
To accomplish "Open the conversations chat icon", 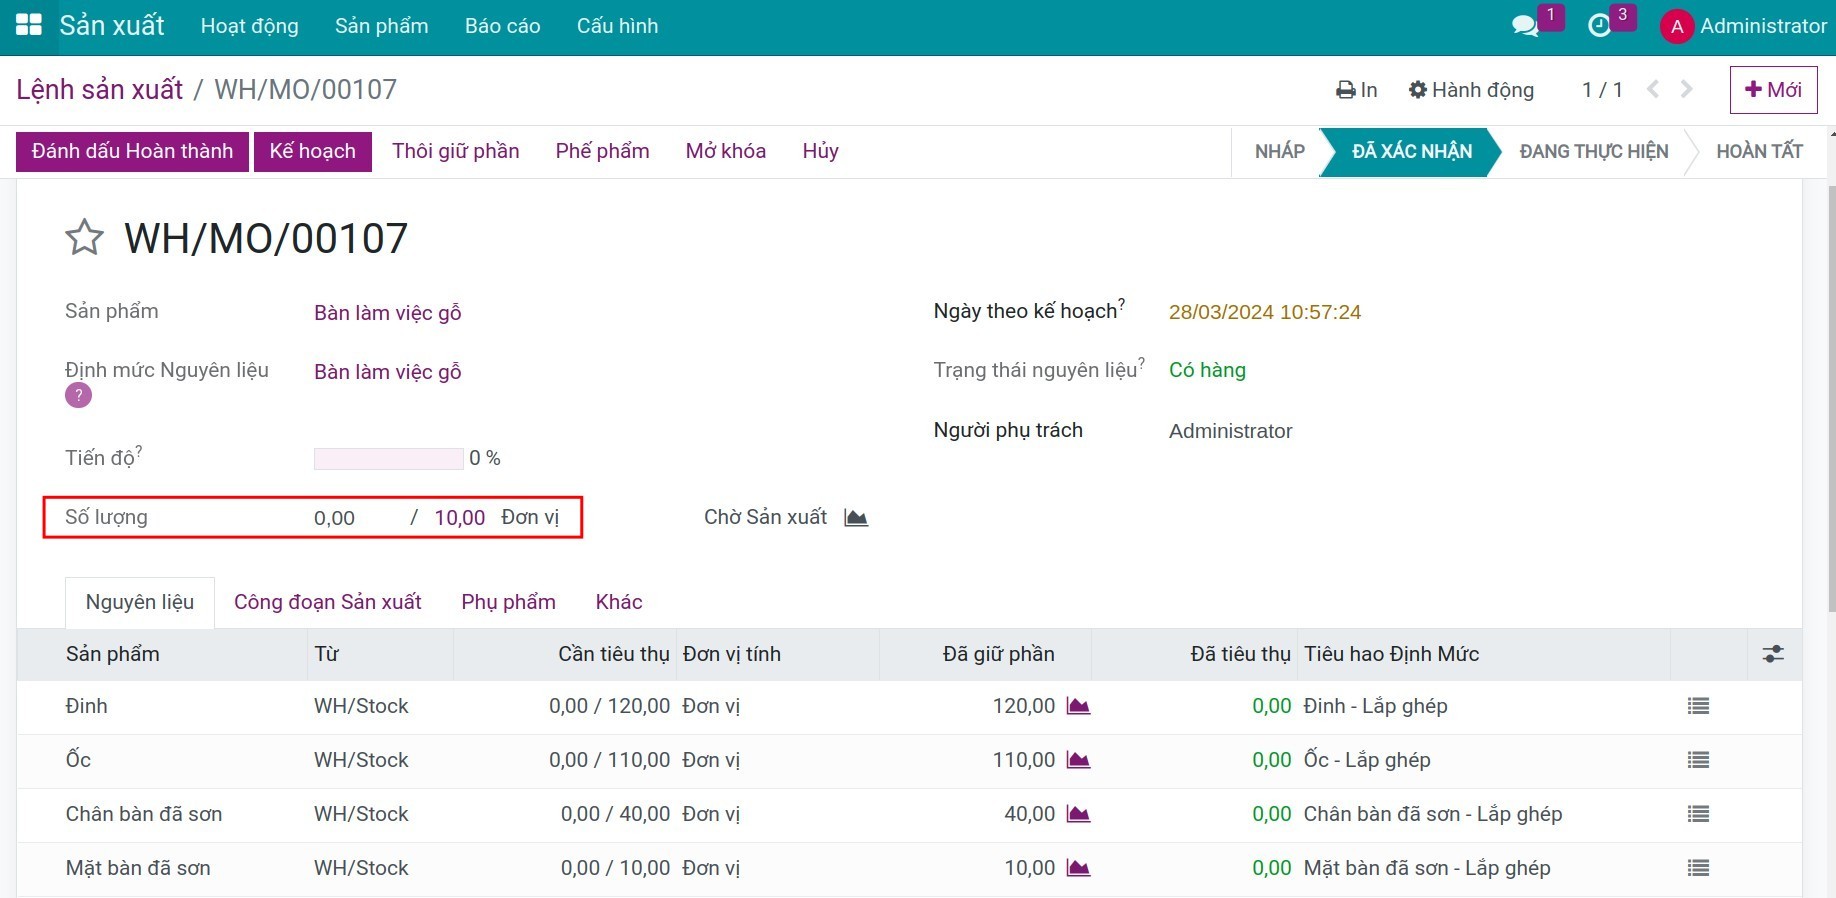I will pos(1525,26).
